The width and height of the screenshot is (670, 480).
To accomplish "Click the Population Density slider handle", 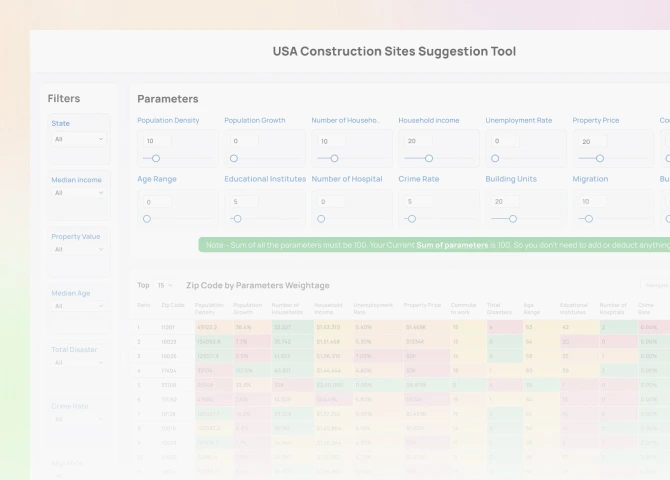I will coord(156,158).
